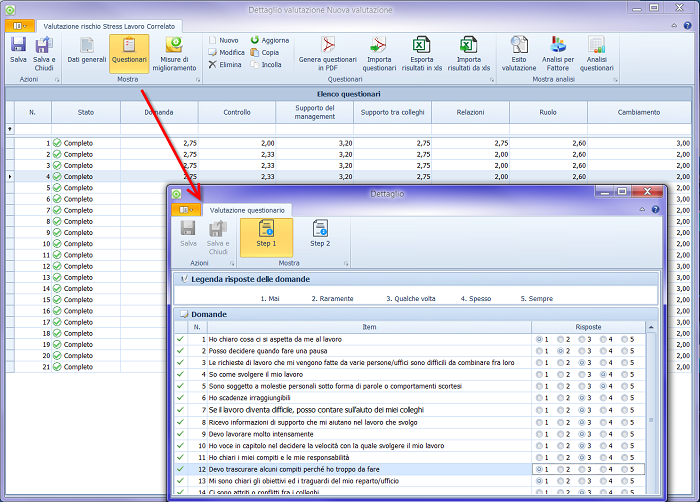This screenshot has height=502, width=700.
Task: Click Salva e Chiudi in main ribbon
Action: pyautogui.click(x=43, y=51)
